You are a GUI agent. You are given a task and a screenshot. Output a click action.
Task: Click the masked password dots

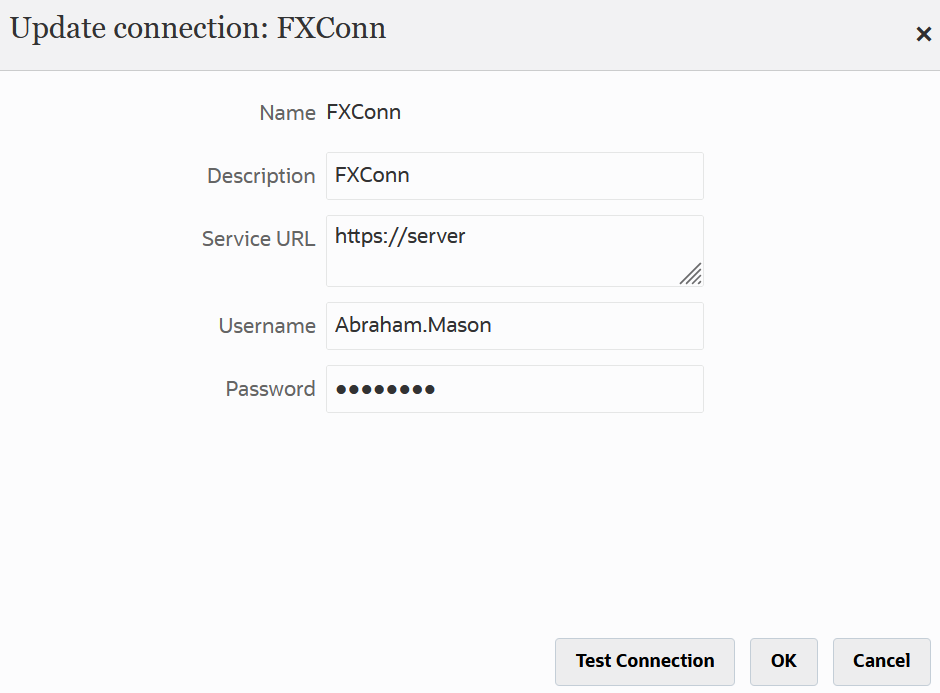[385, 389]
